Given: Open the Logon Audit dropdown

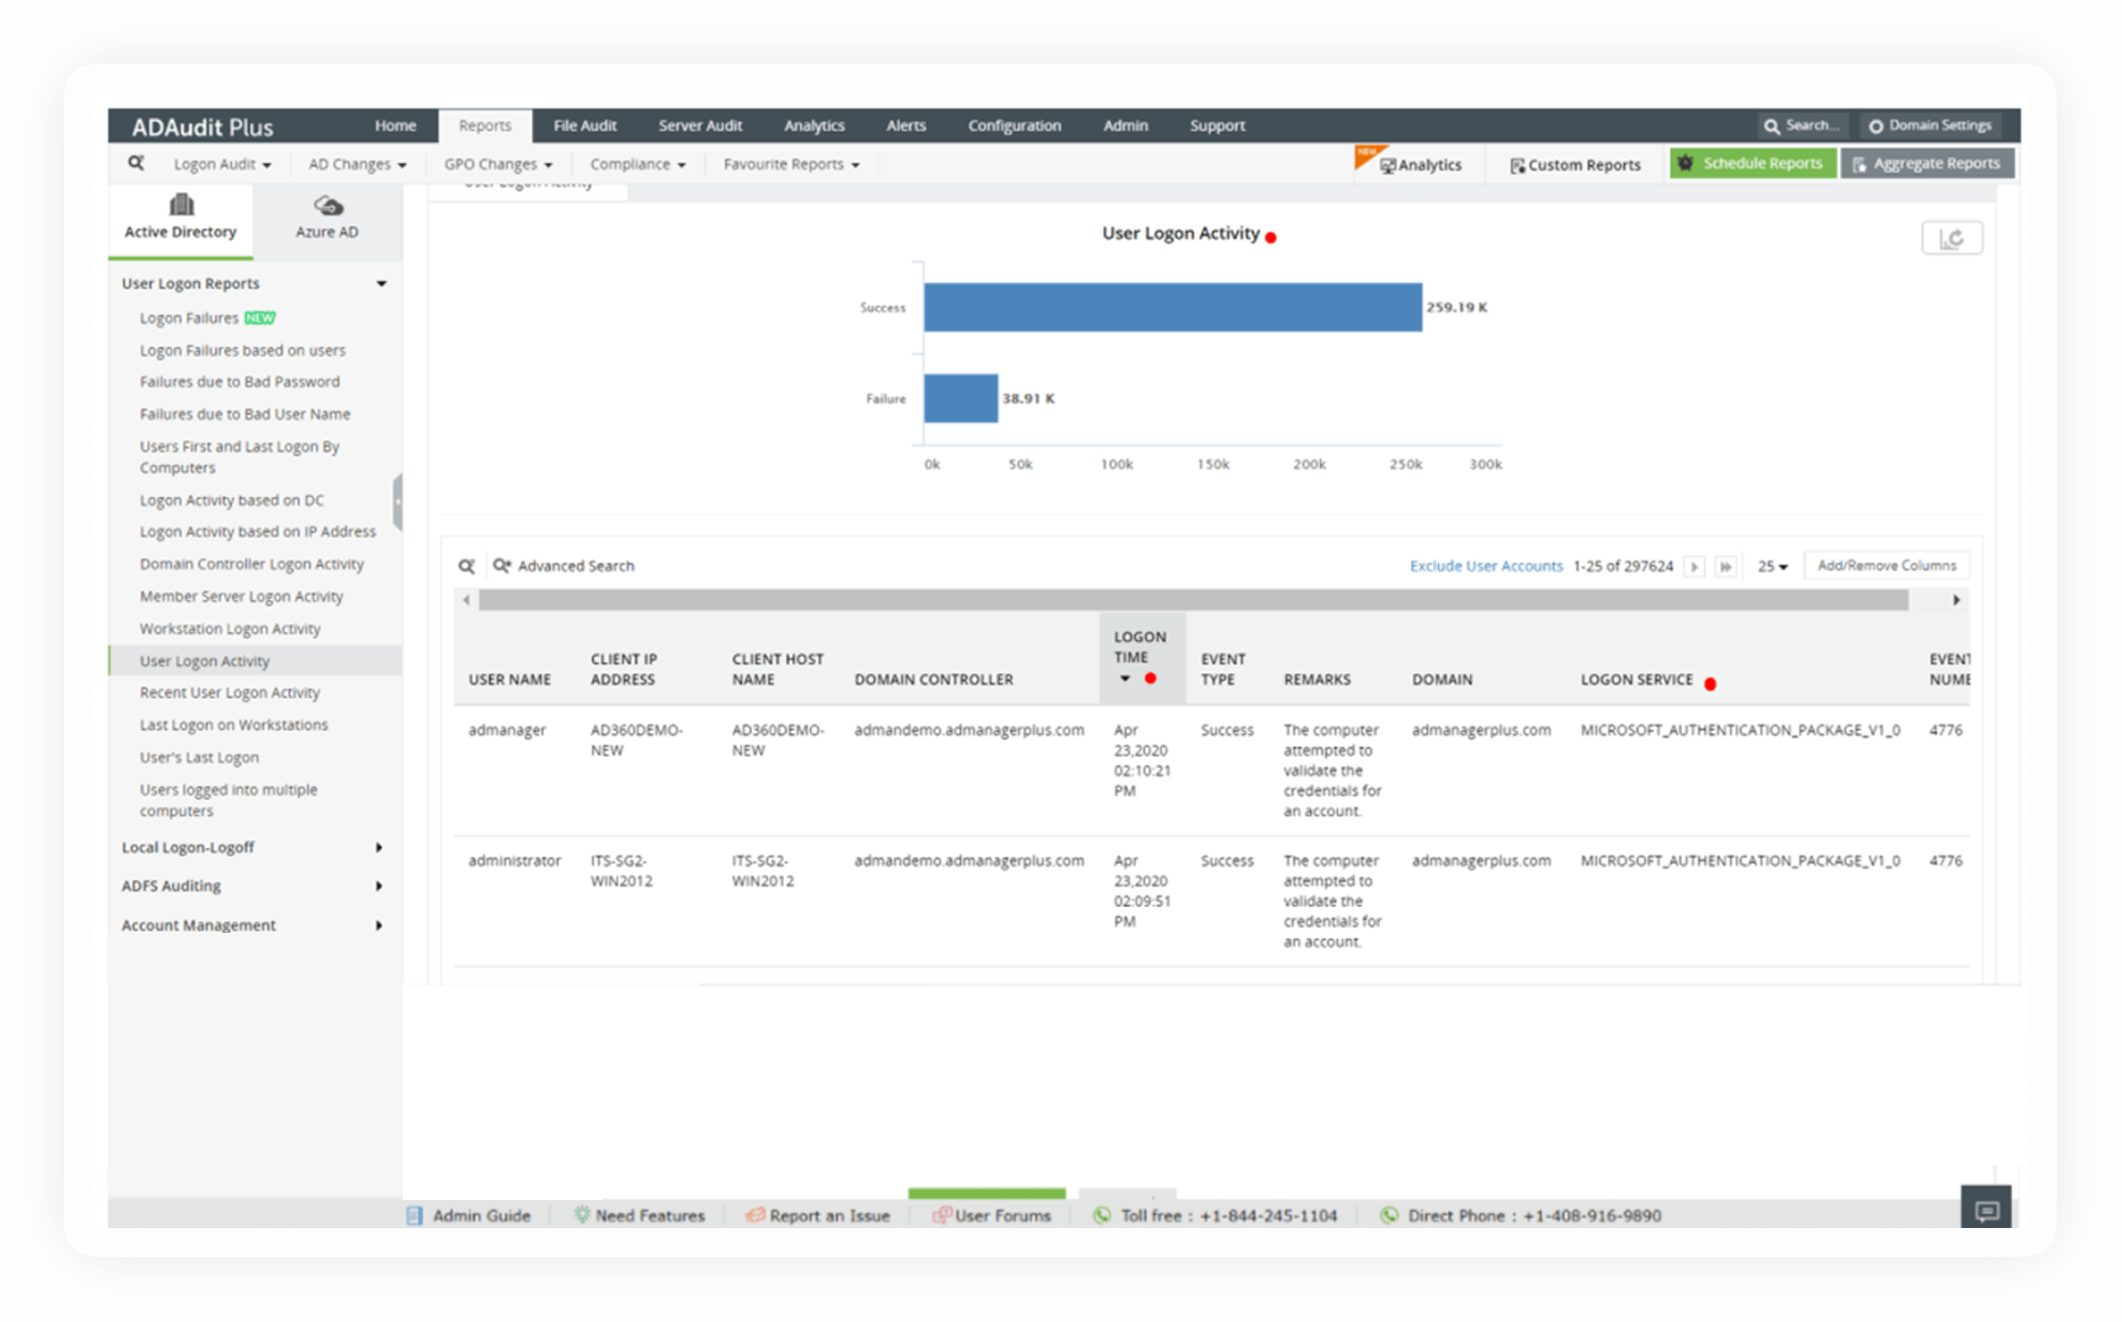Looking at the screenshot, I should (x=222, y=164).
